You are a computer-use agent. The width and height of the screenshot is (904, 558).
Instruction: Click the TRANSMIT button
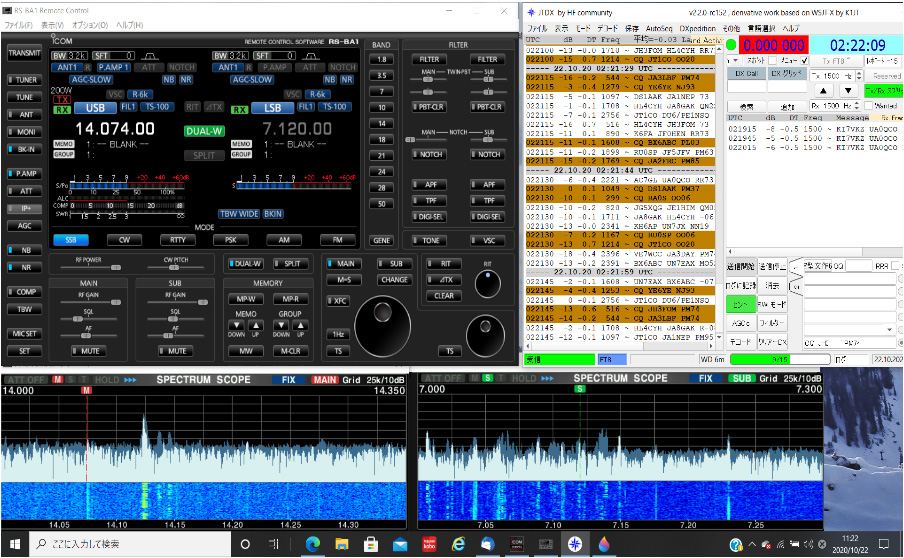coord(24,52)
